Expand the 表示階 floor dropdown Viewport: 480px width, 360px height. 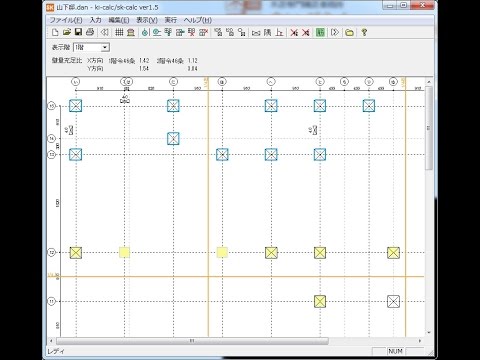coord(105,47)
